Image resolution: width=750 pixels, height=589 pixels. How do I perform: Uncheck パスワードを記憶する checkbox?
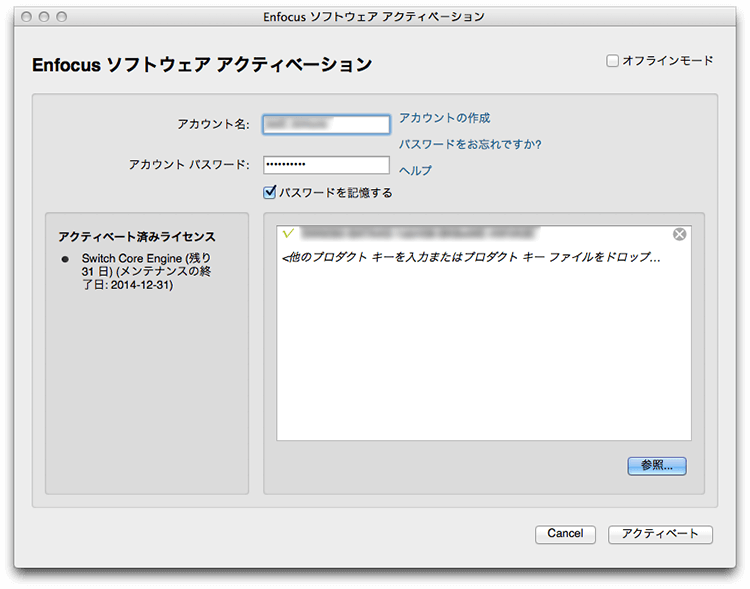(269, 192)
